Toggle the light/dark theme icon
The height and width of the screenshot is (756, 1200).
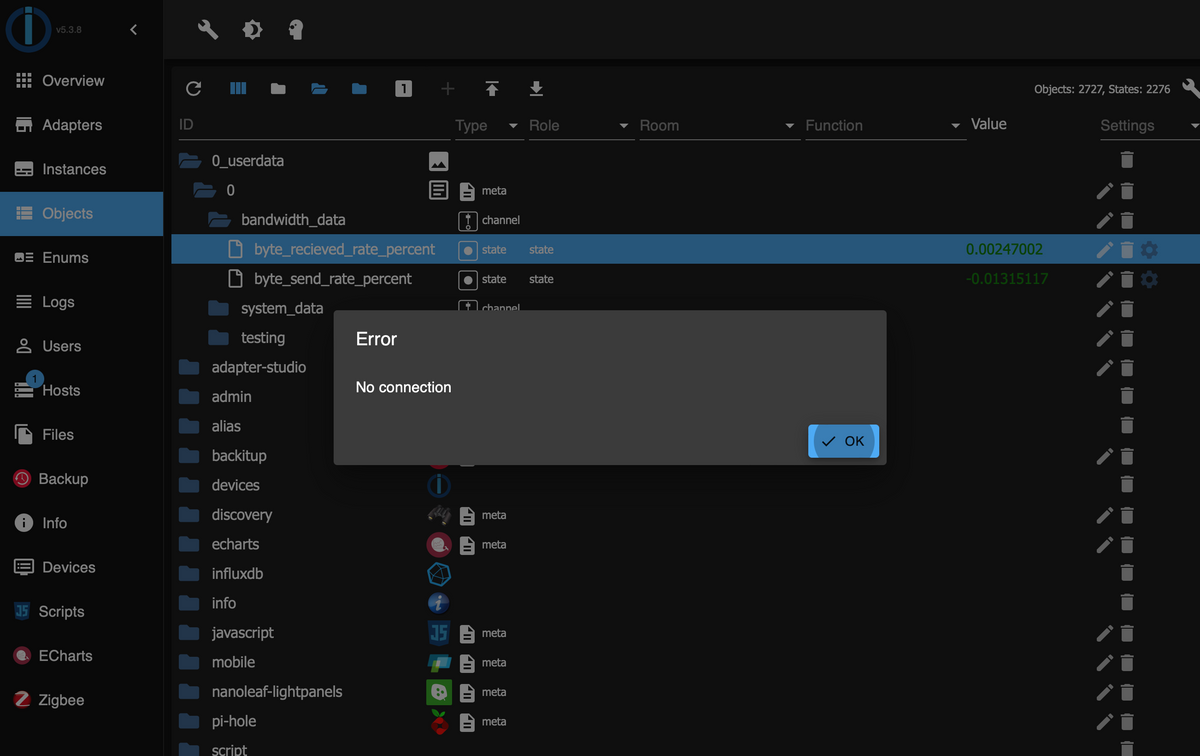pyautogui.click(x=252, y=30)
